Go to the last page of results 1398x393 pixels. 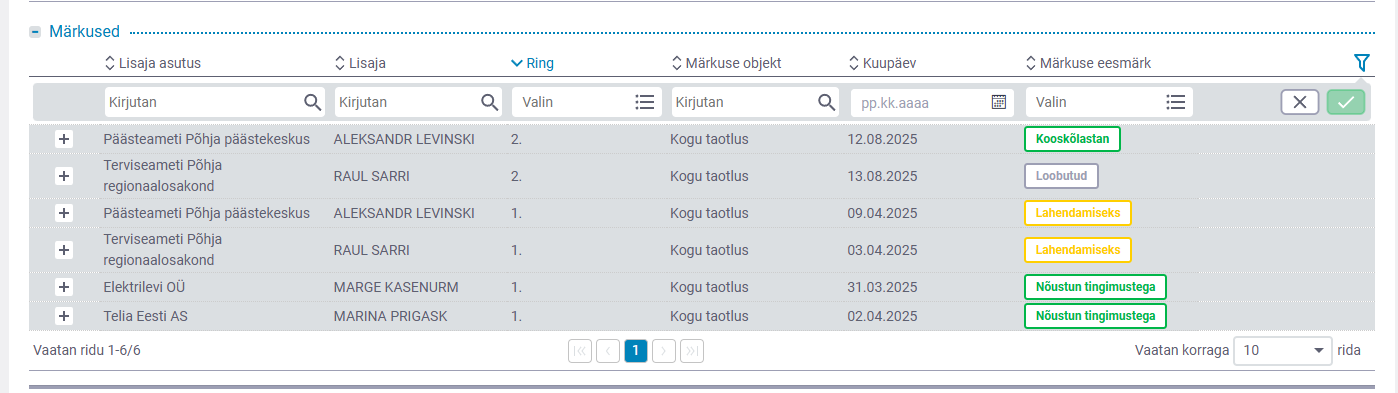pos(692,350)
